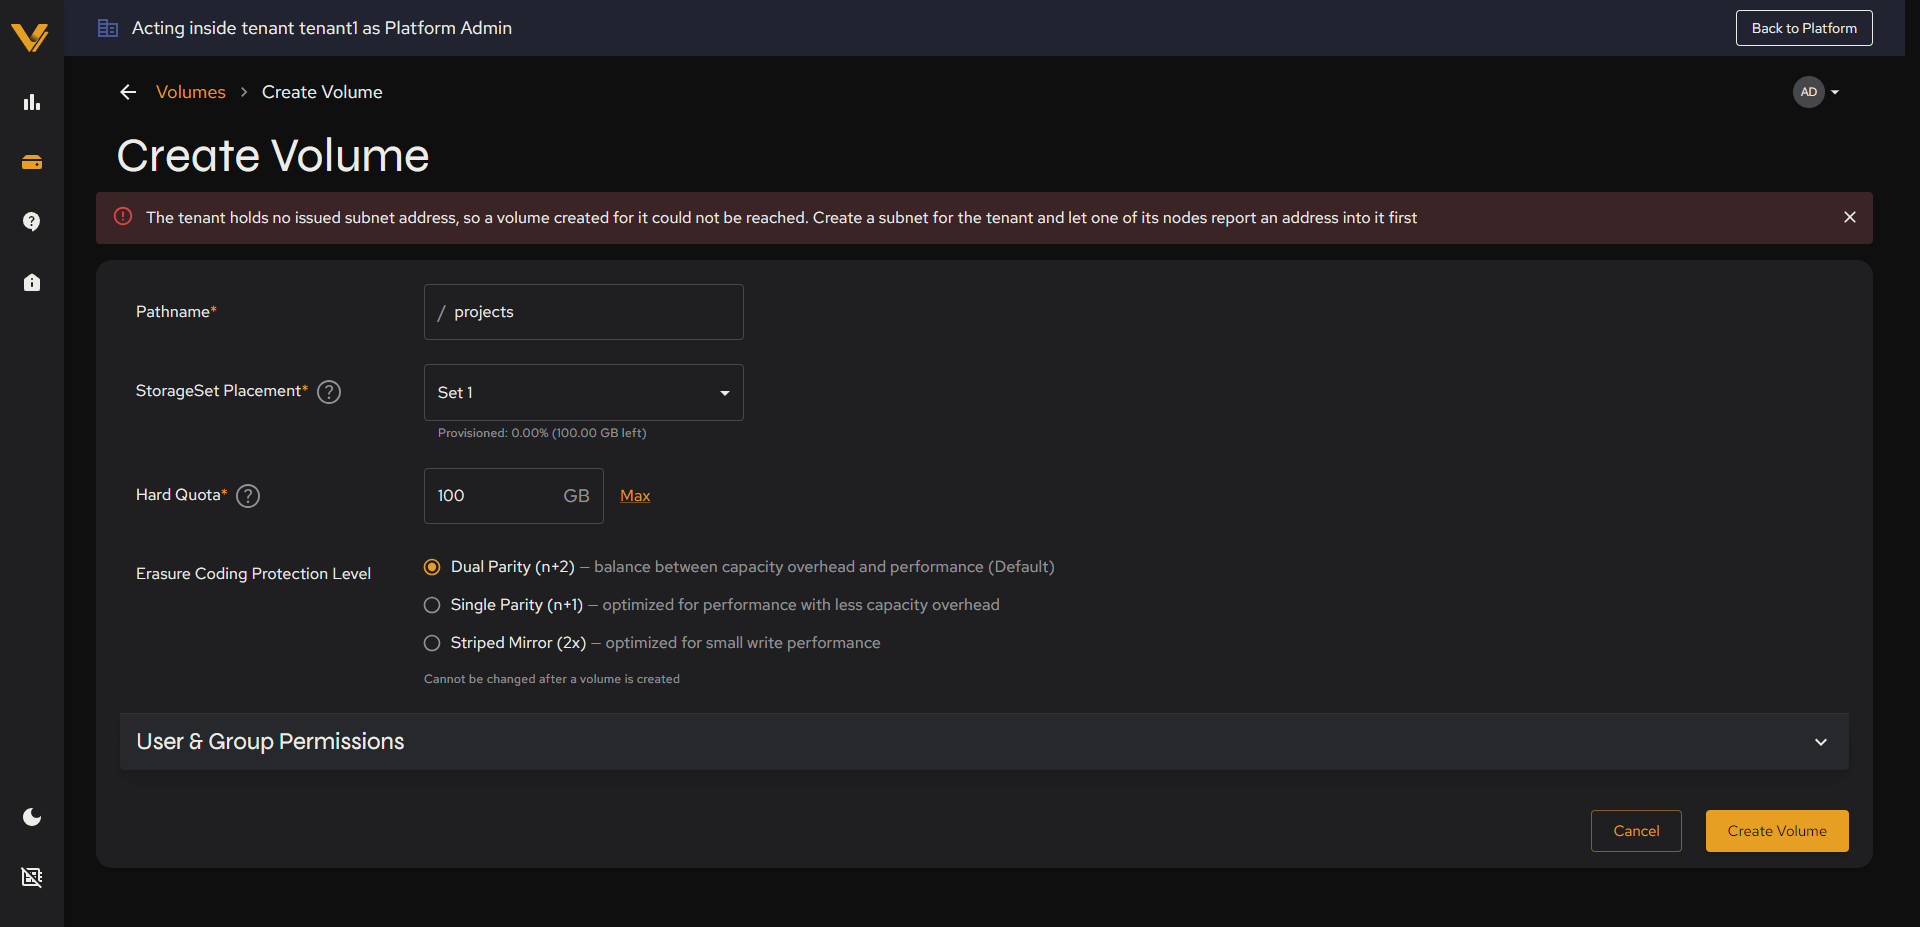The height and width of the screenshot is (927, 1920).
Task: Click the Create Volume breadcrumb text
Action: (x=322, y=92)
